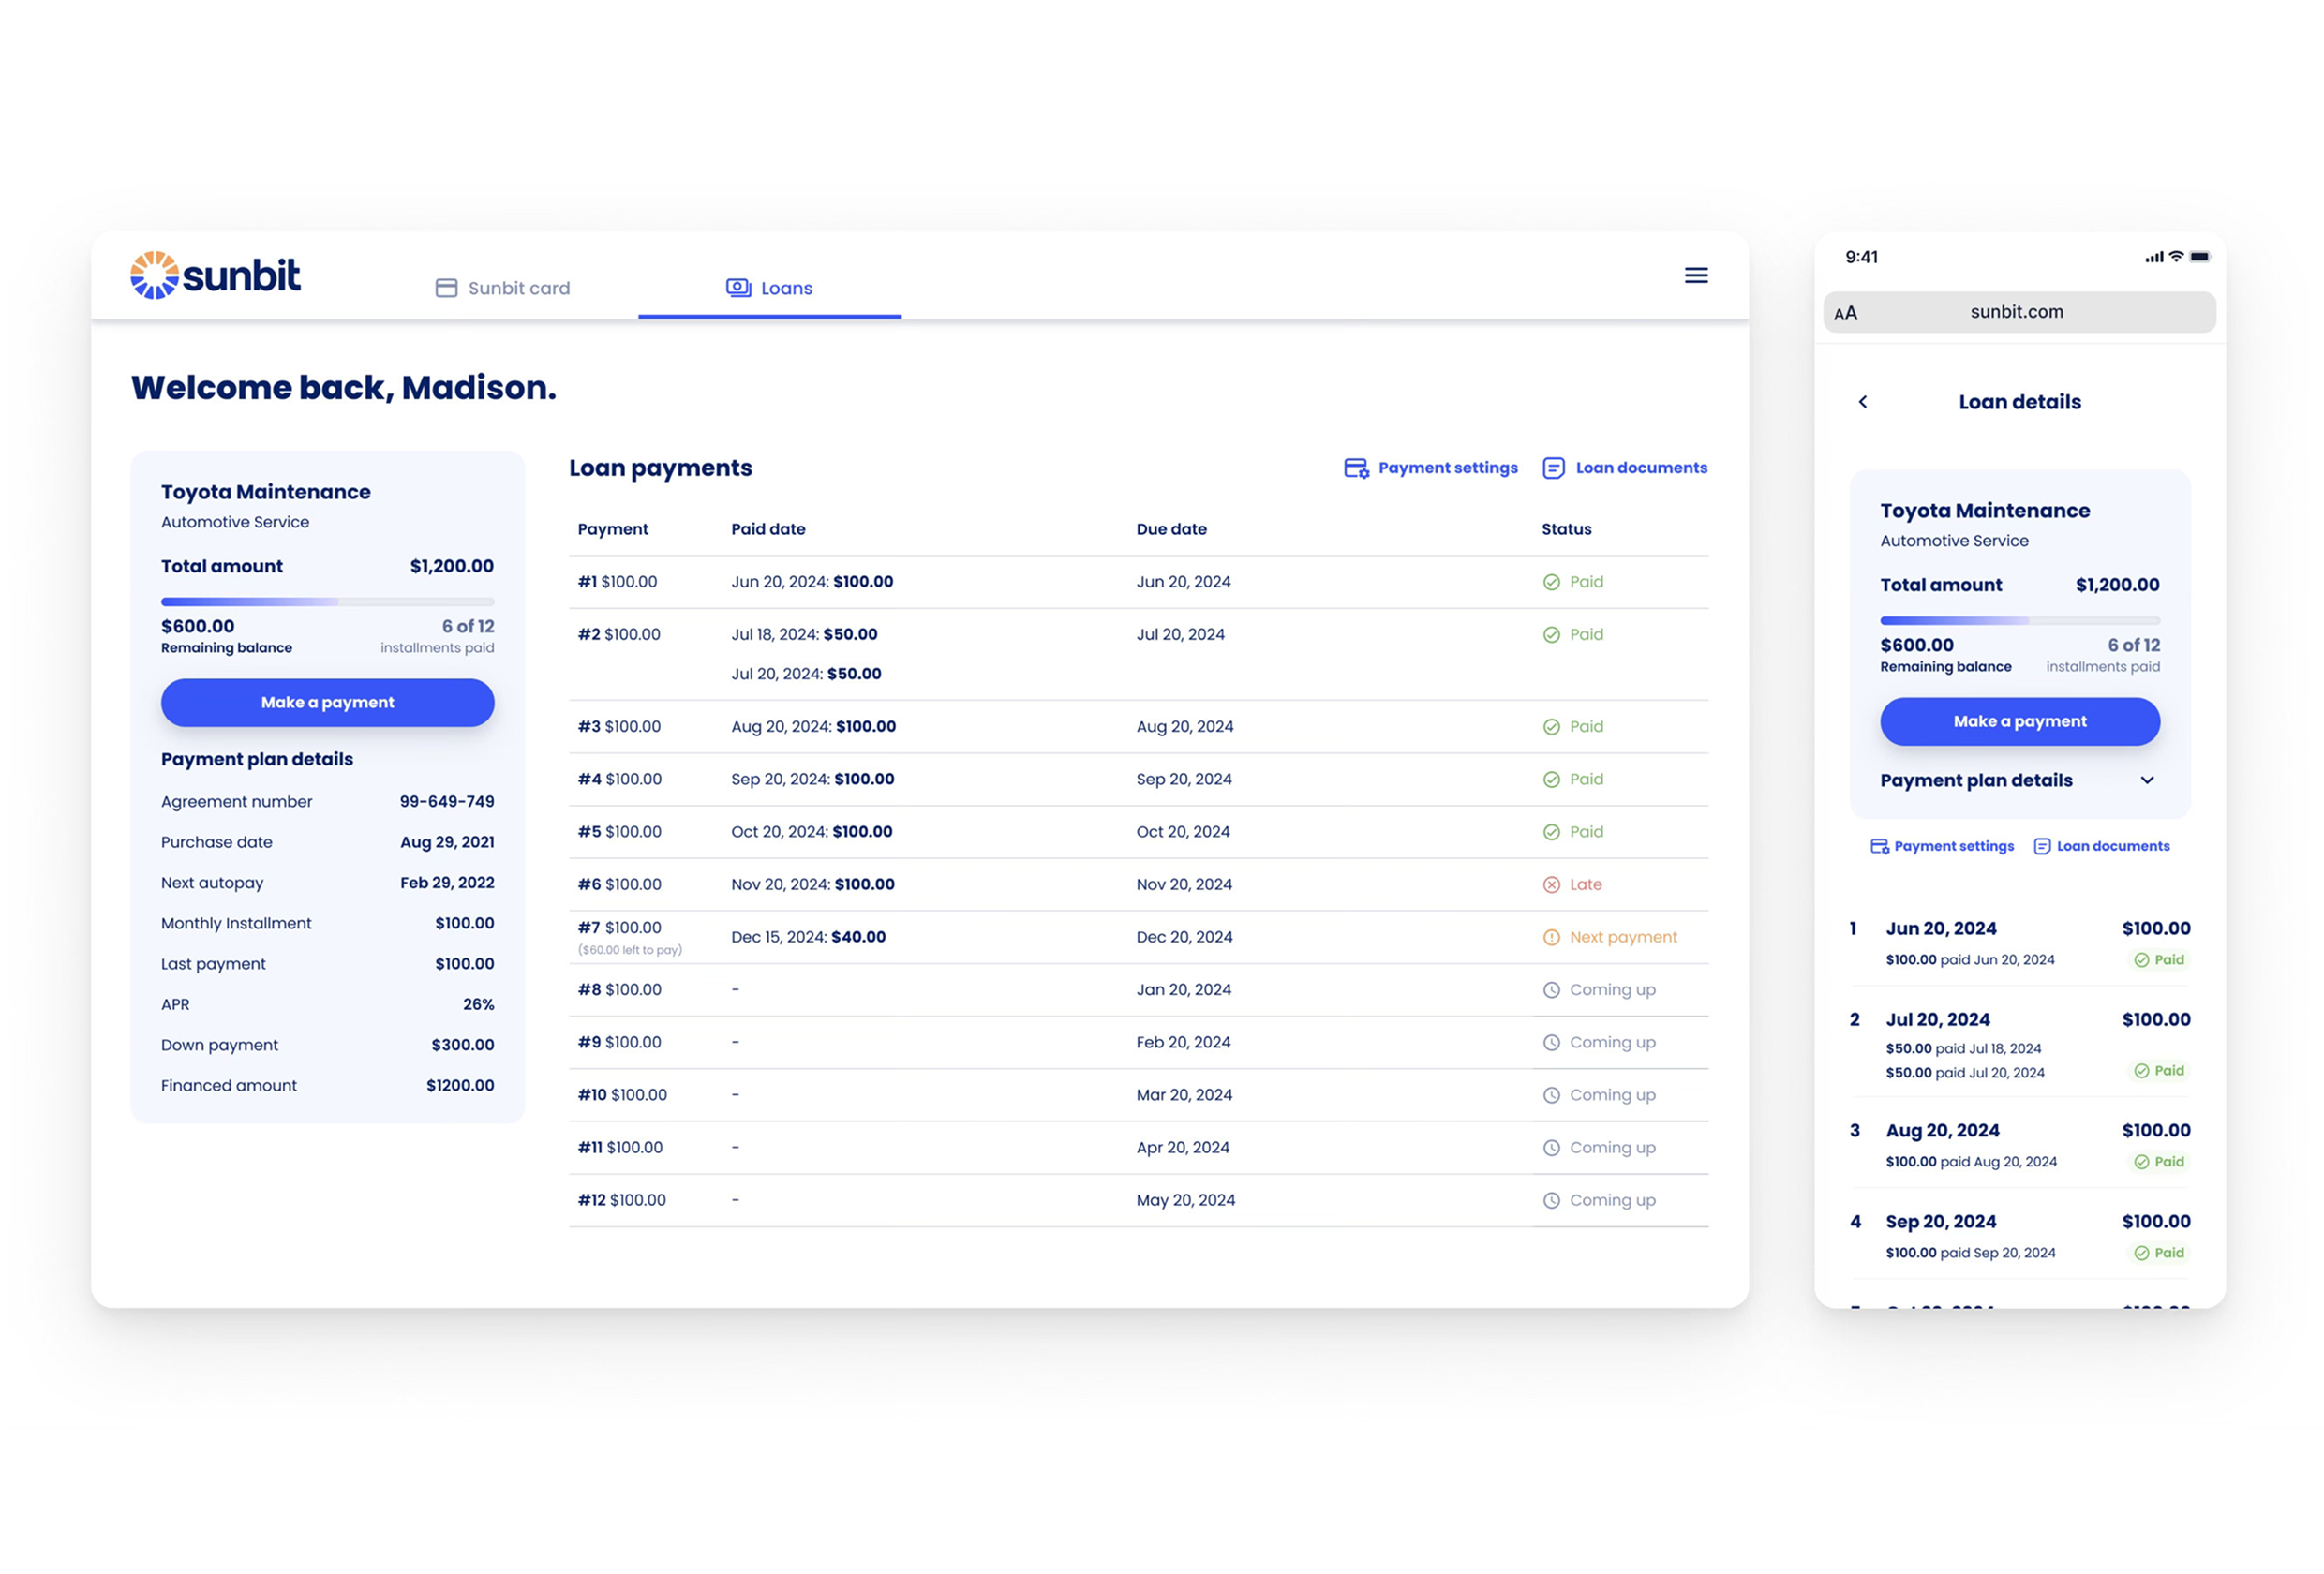Click the Late status icon for payment #6
The width and height of the screenshot is (2324, 1574).
click(x=1551, y=884)
